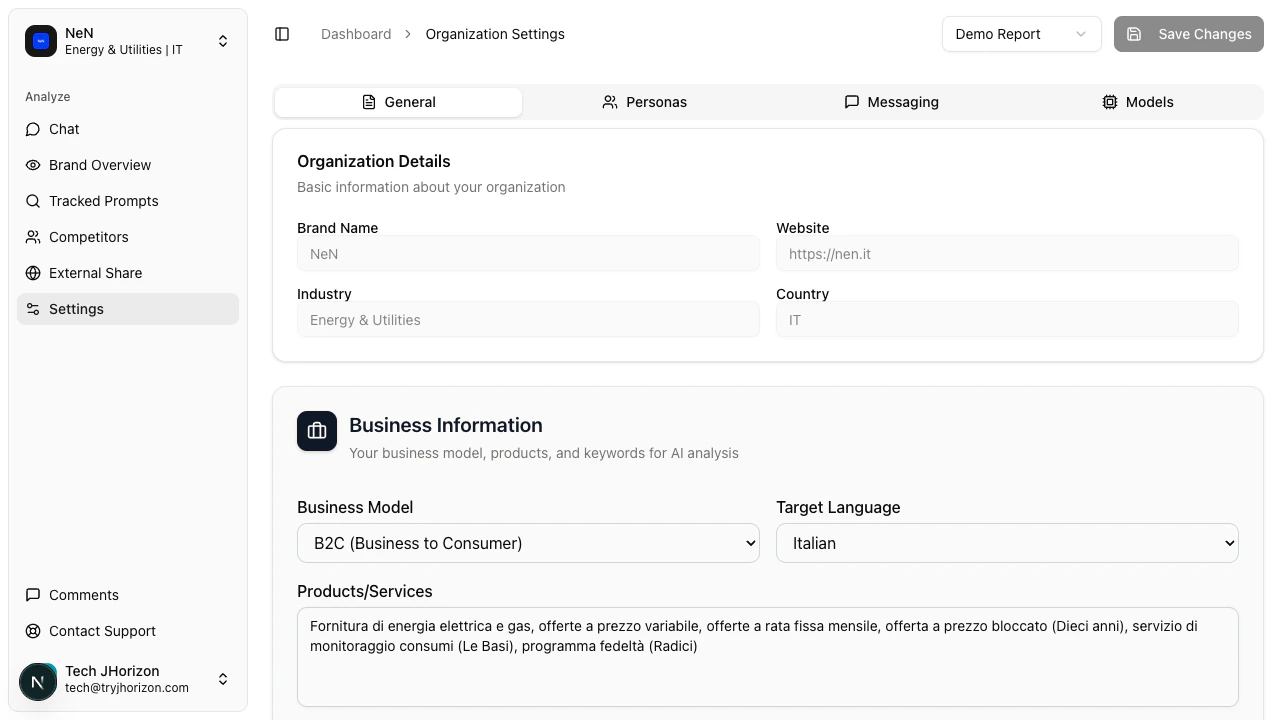Click the Save Changes button
Viewport: 1280px width, 720px height.
pyautogui.click(x=1189, y=33)
